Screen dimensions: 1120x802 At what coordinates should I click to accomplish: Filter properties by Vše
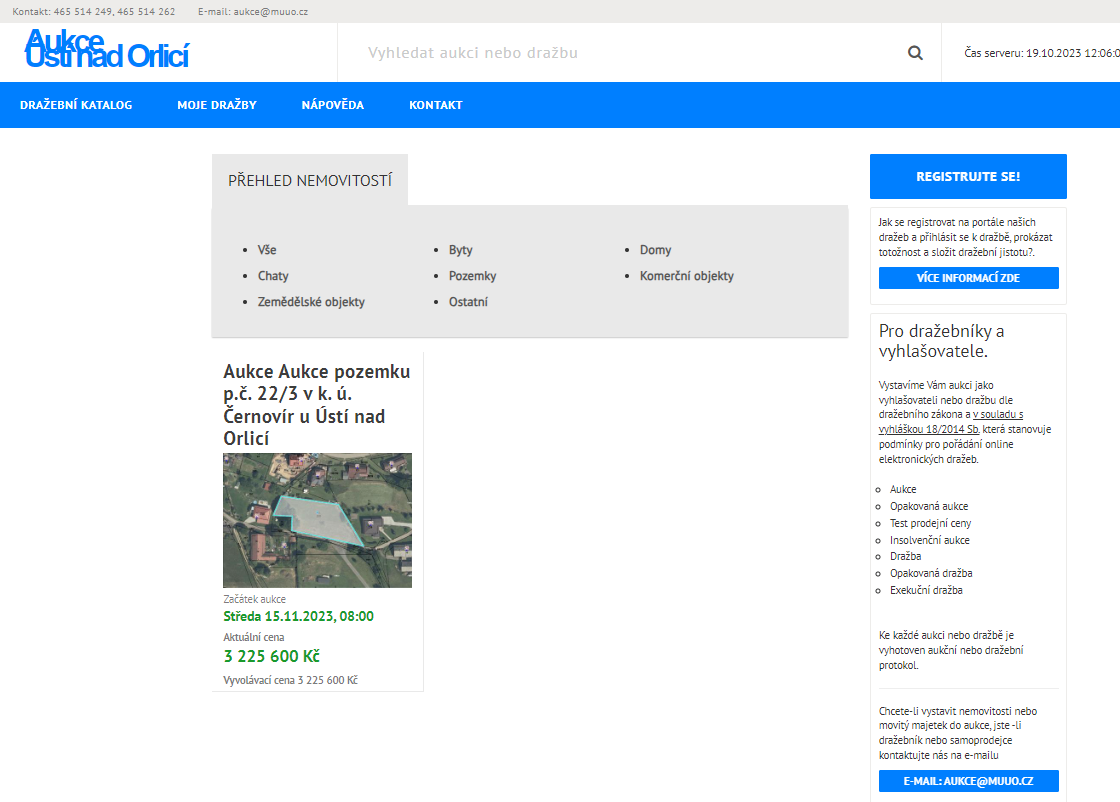(x=267, y=250)
